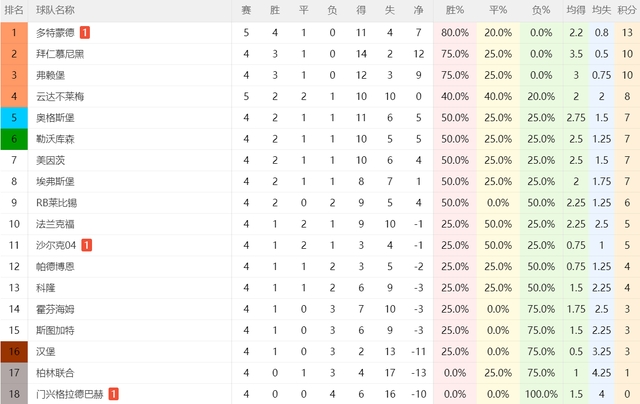Viewport: 640px width, 404px height.
Task: Sort by 均得 column header
Action: coord(576,10)
